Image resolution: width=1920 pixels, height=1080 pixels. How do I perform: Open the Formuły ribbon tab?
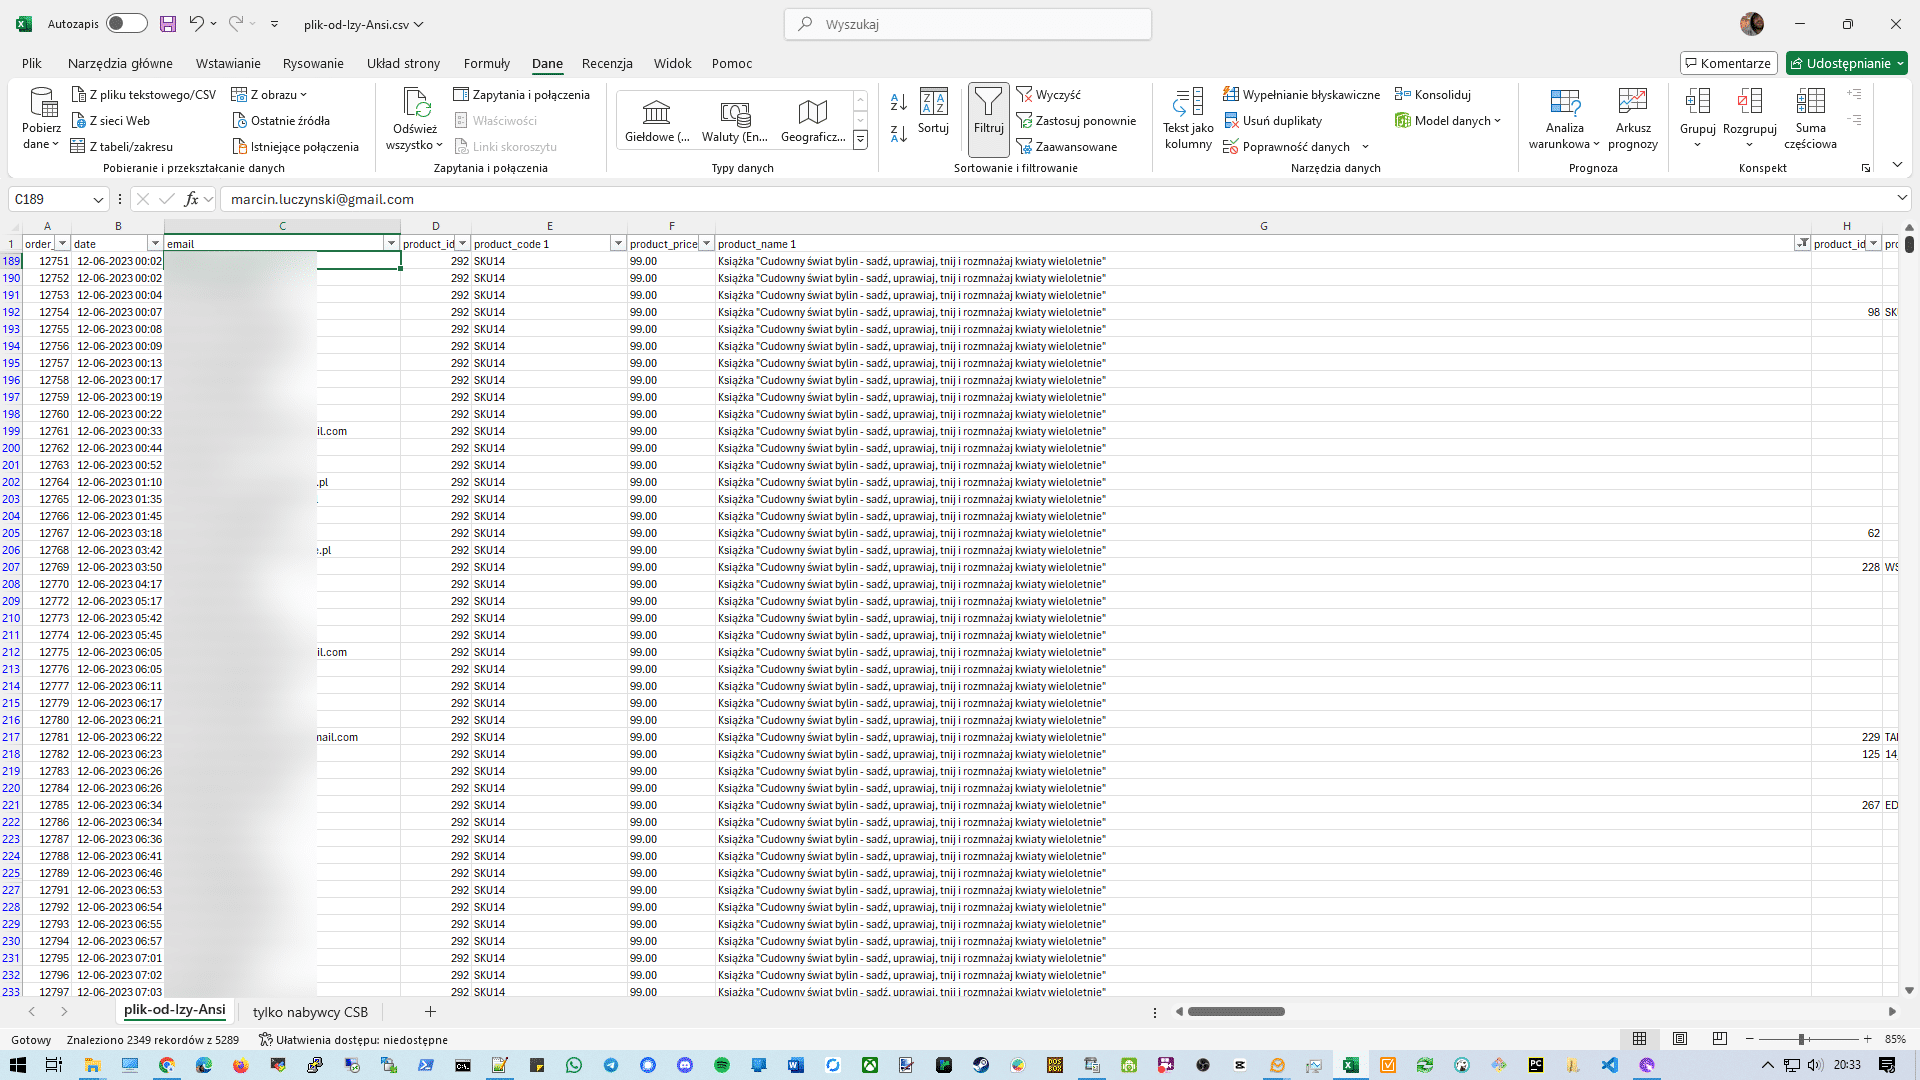(486, 63)
